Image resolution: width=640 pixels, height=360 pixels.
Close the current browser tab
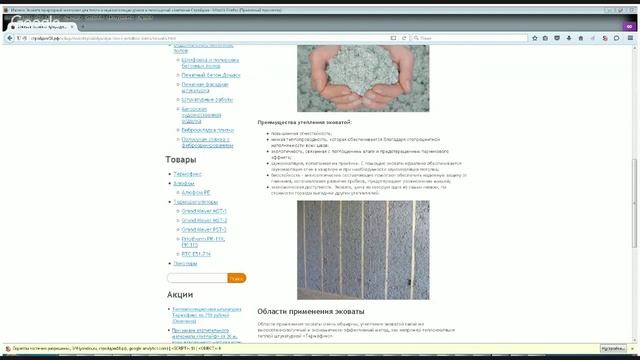pos(72,27)
